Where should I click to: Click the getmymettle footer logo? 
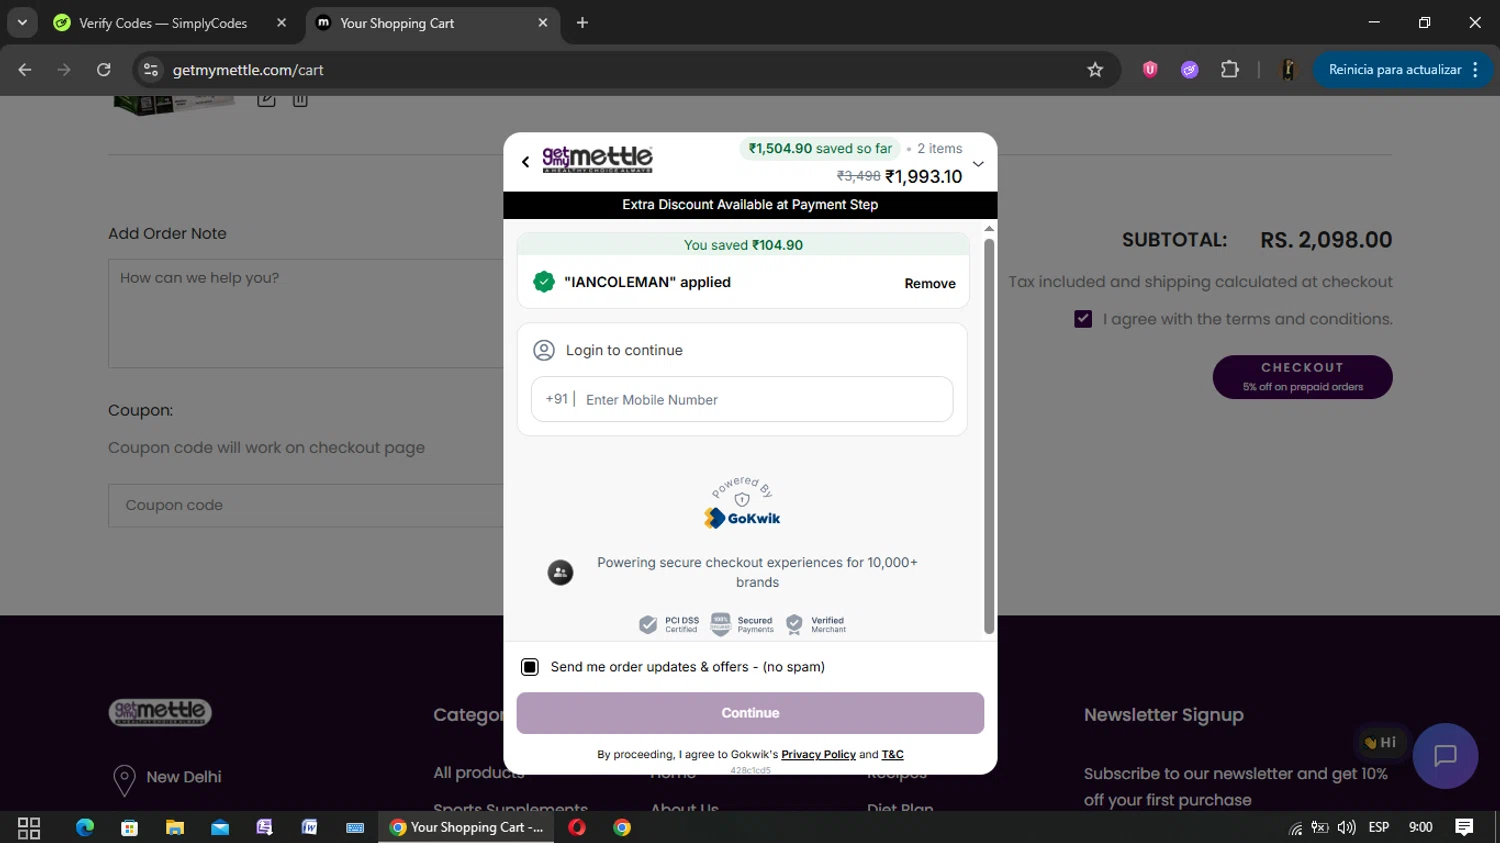point(160,712)
